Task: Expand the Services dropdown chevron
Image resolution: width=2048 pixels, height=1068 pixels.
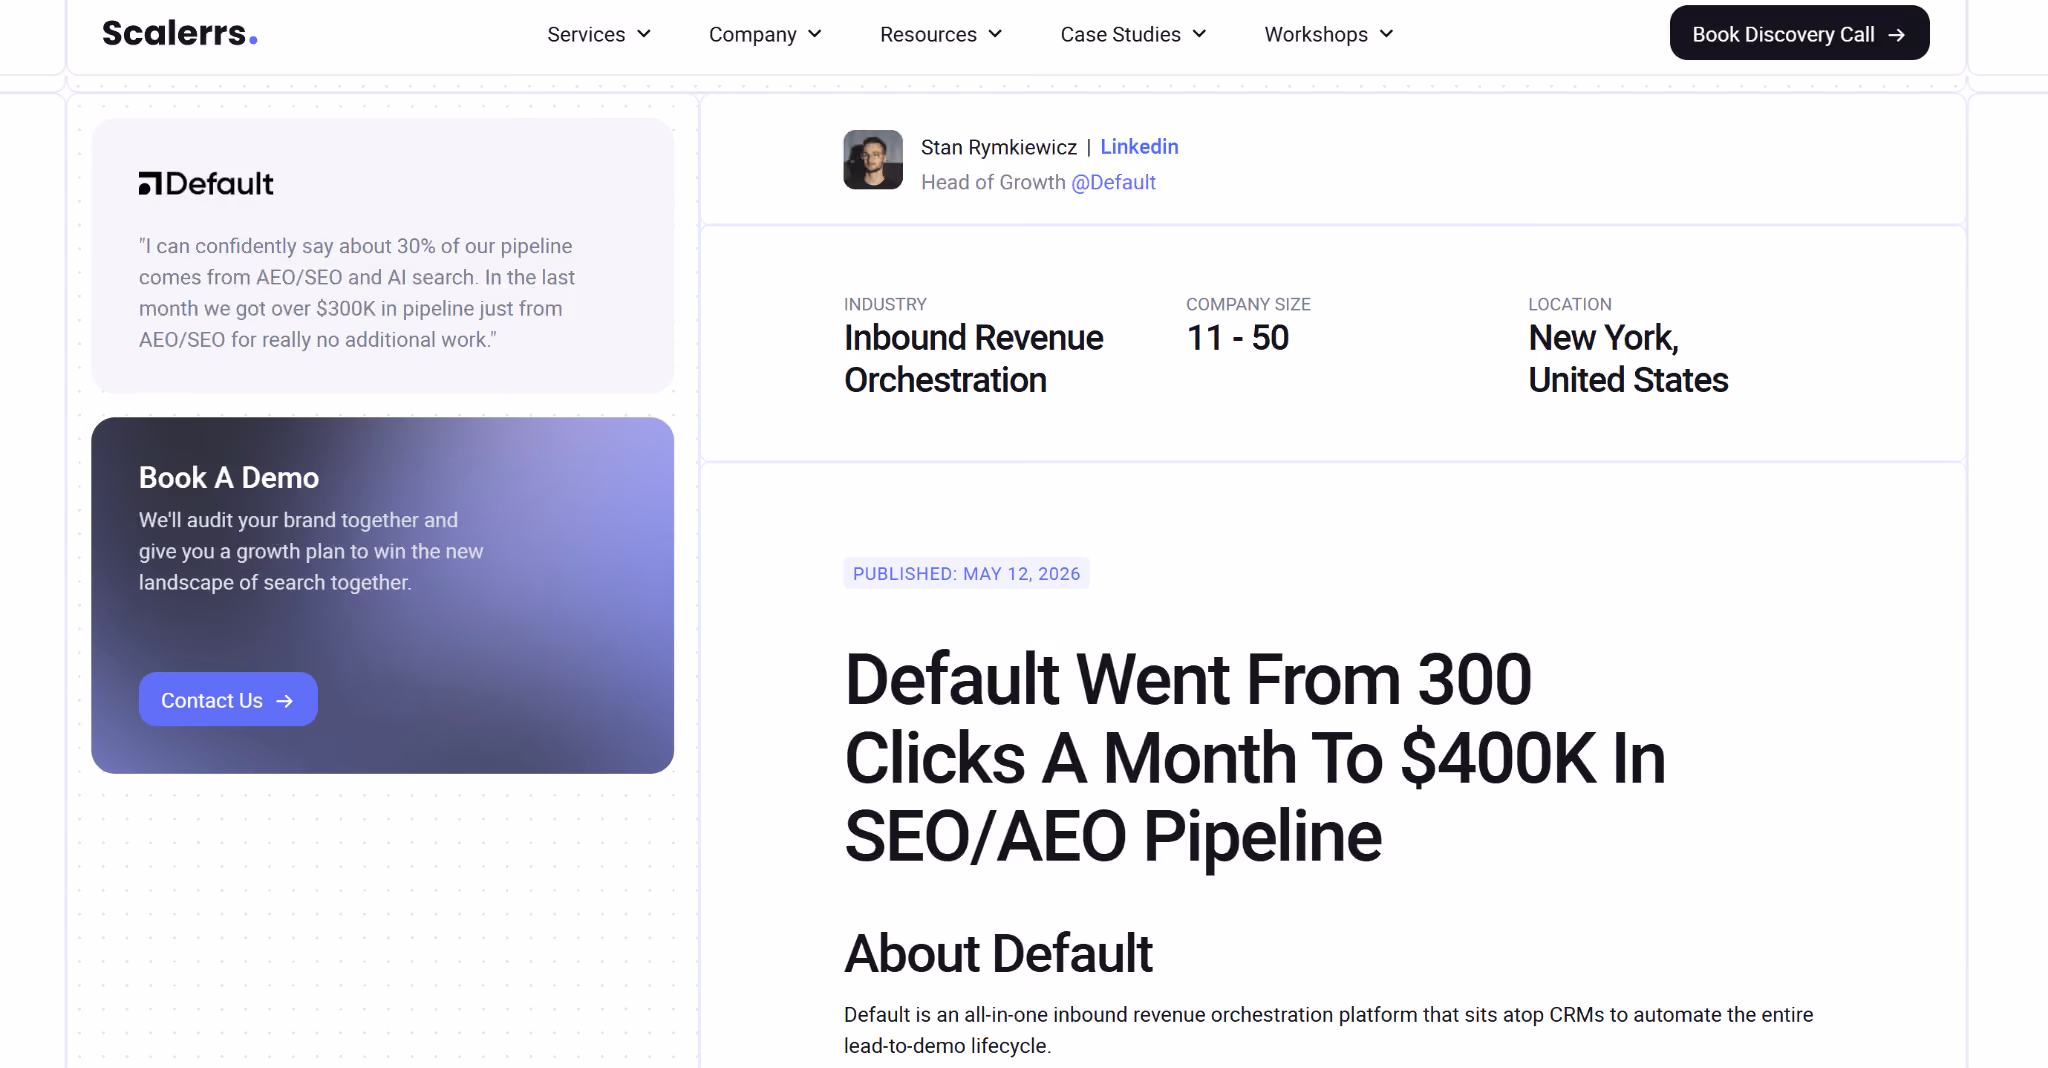Action: [x=644, y=34]
